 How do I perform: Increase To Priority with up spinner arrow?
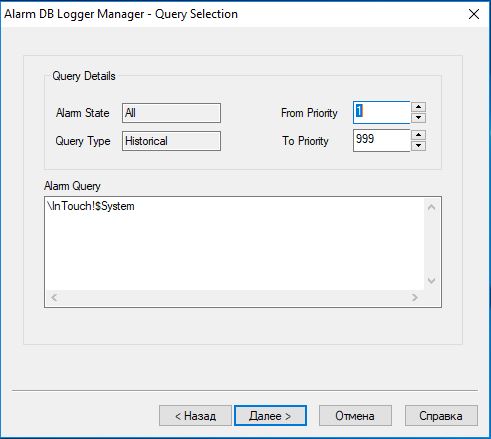click(418, 135)
